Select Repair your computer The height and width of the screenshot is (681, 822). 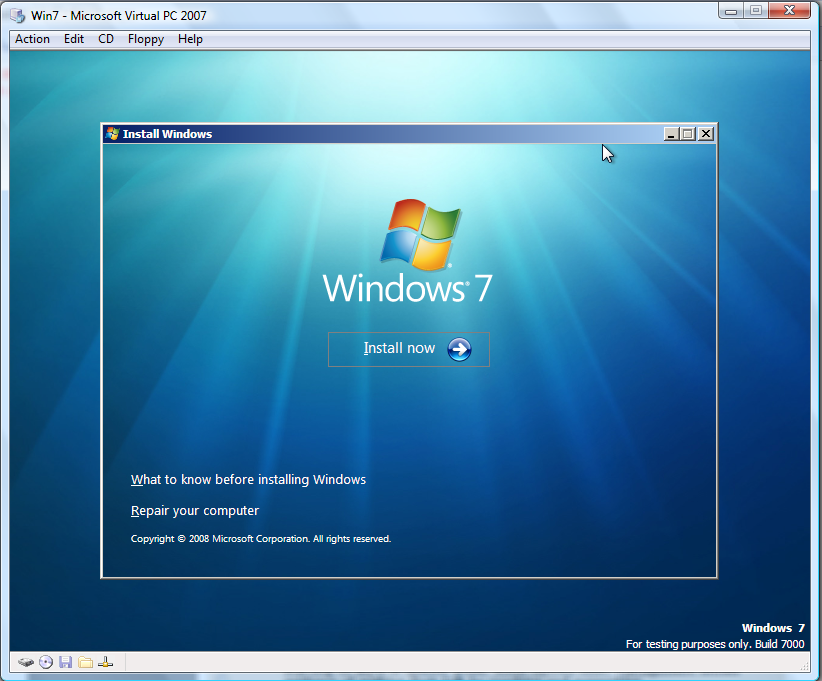(194, 510)
